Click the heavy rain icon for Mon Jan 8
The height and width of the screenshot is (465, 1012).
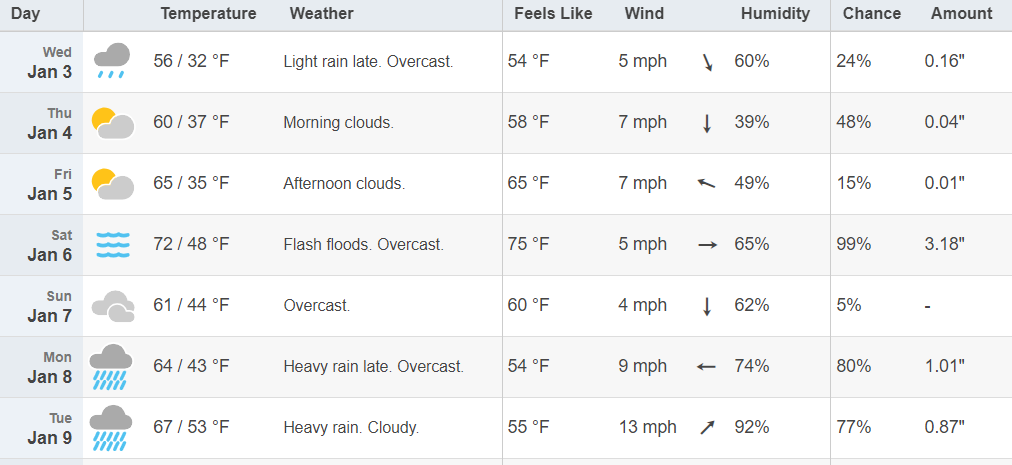pos(110,367)
